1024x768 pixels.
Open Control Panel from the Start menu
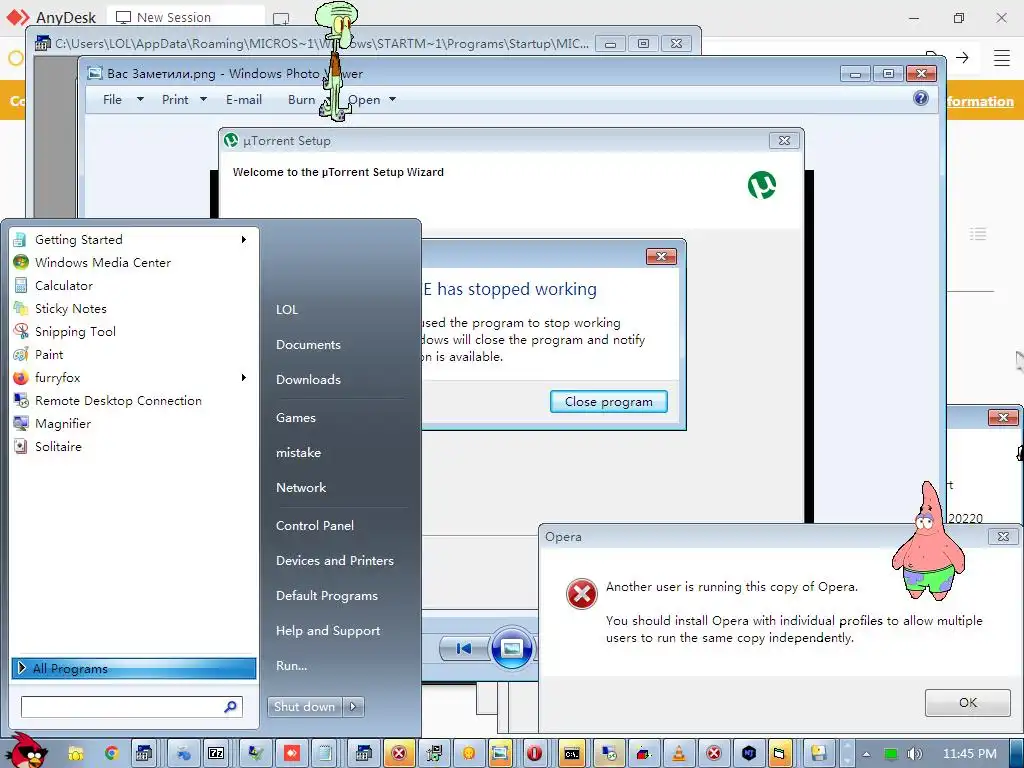point(315,526)
